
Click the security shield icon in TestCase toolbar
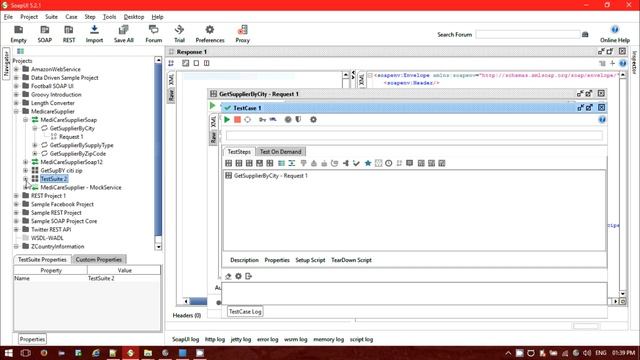click(x=298, y=120)
